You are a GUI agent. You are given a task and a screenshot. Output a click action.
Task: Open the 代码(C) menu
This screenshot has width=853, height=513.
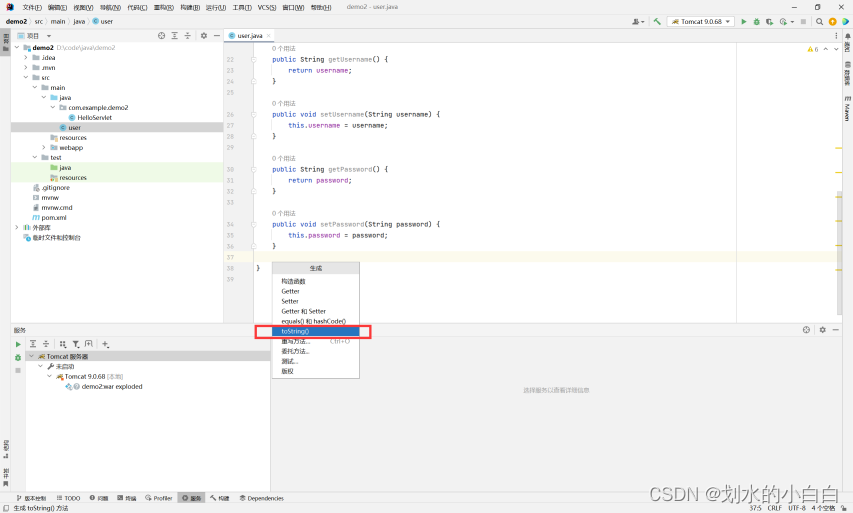[x=137, y=8]
